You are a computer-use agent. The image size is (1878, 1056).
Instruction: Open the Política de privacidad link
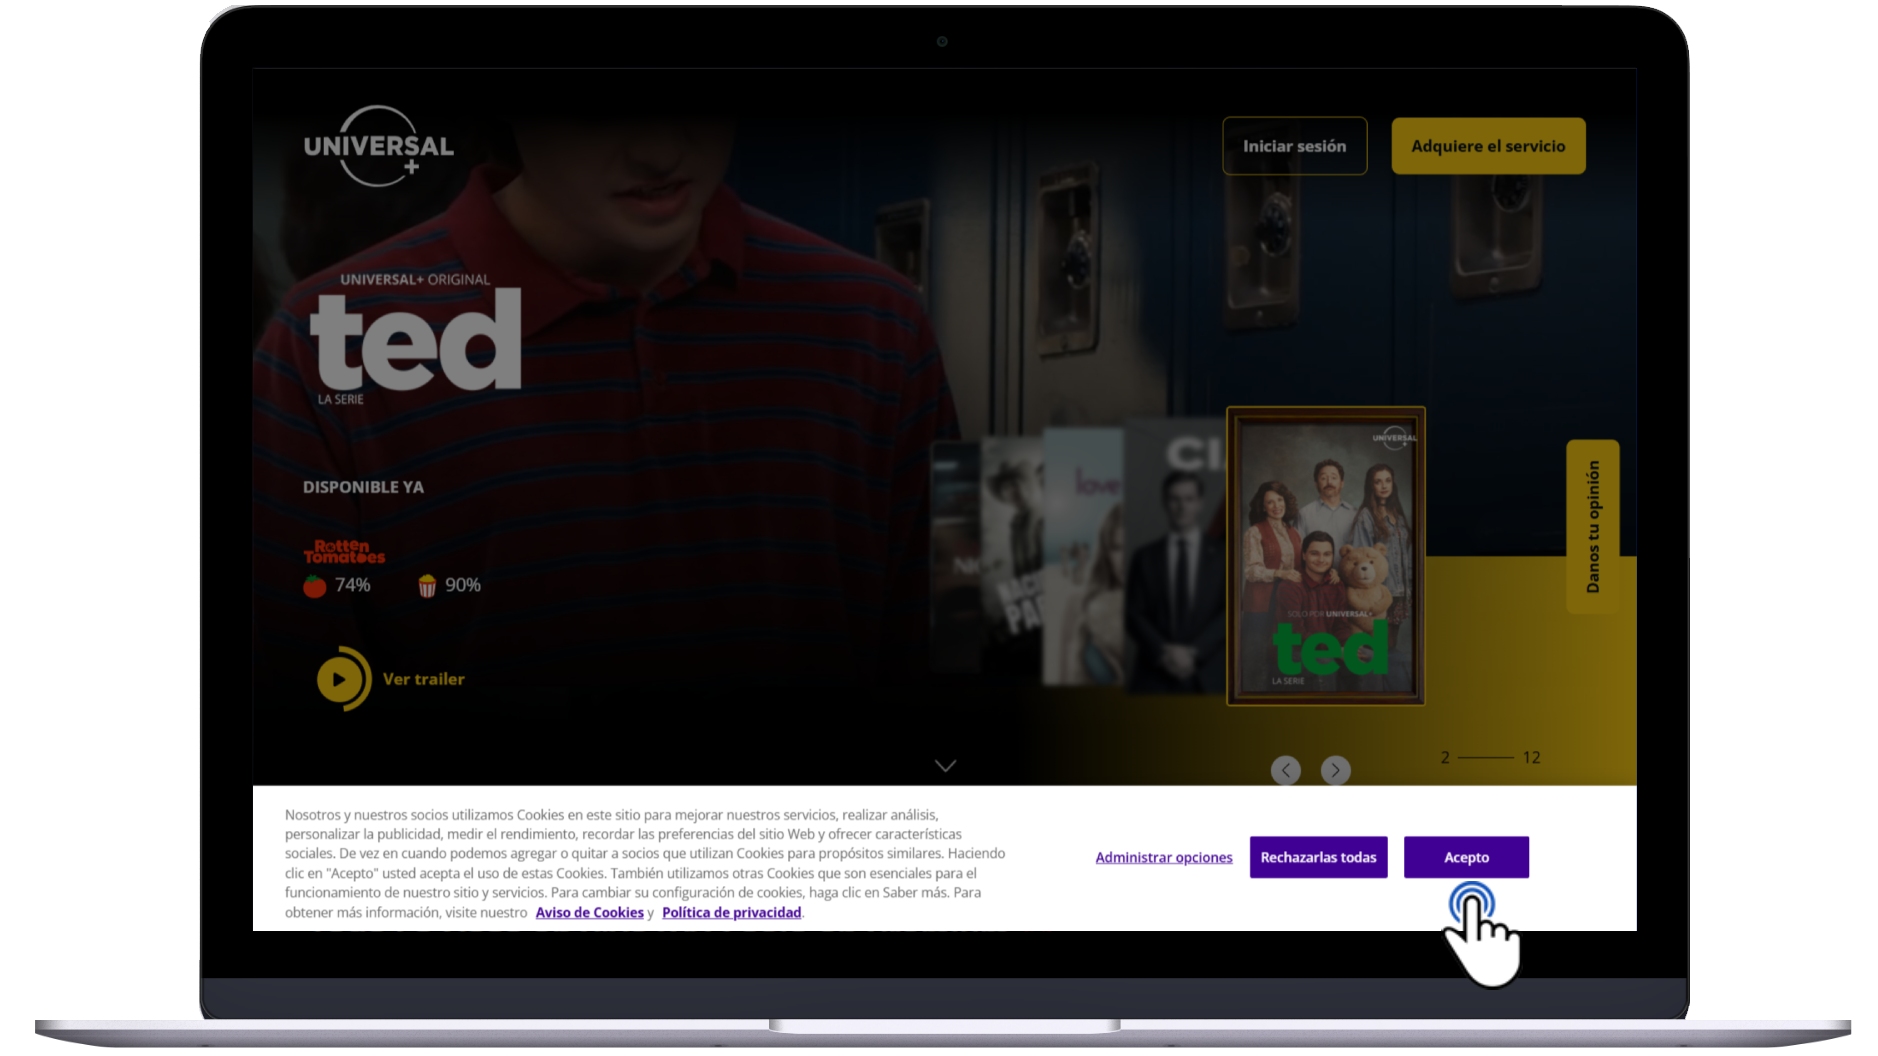[x=731, y=912]
